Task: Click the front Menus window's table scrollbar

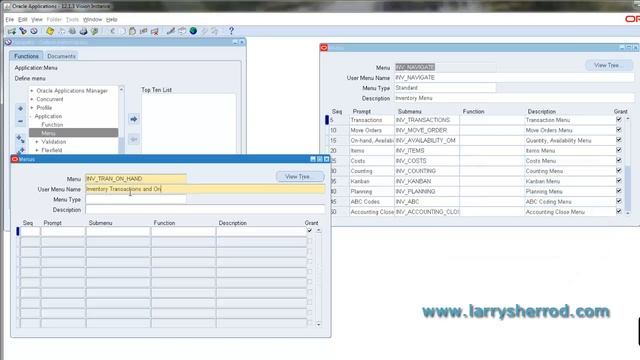Action: pos(319,277)
